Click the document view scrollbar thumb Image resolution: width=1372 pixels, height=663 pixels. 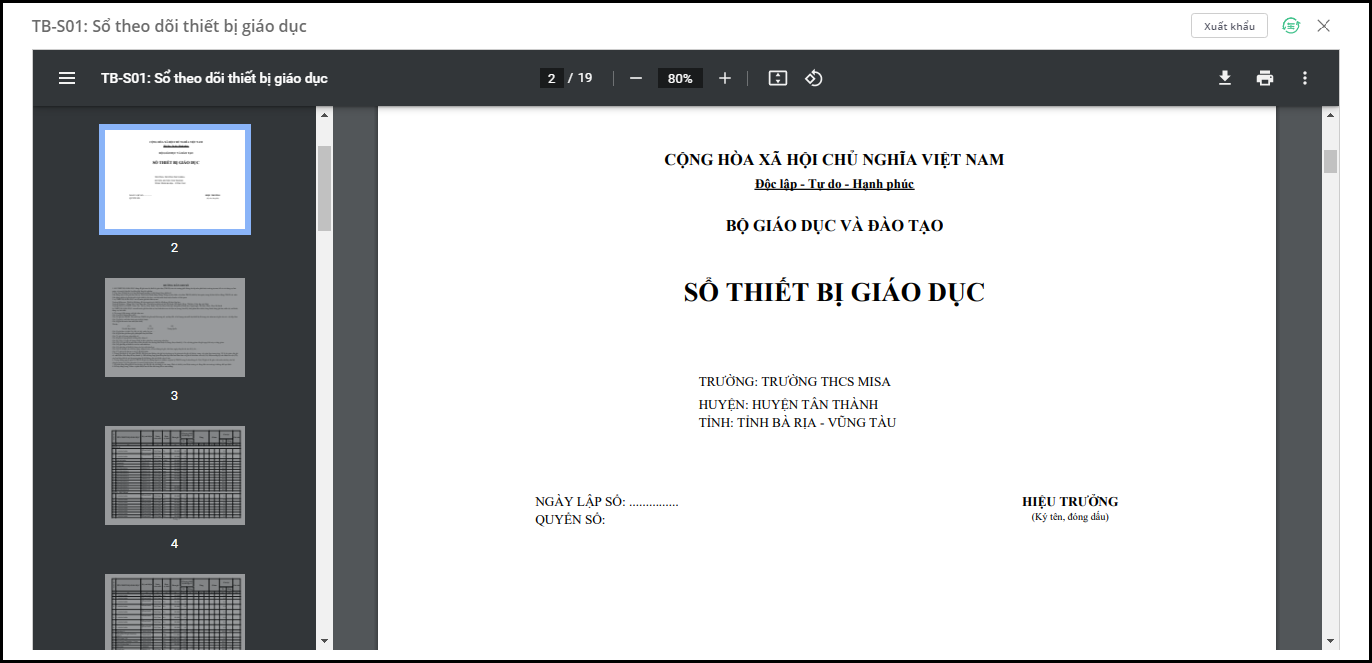[1330, 161]
